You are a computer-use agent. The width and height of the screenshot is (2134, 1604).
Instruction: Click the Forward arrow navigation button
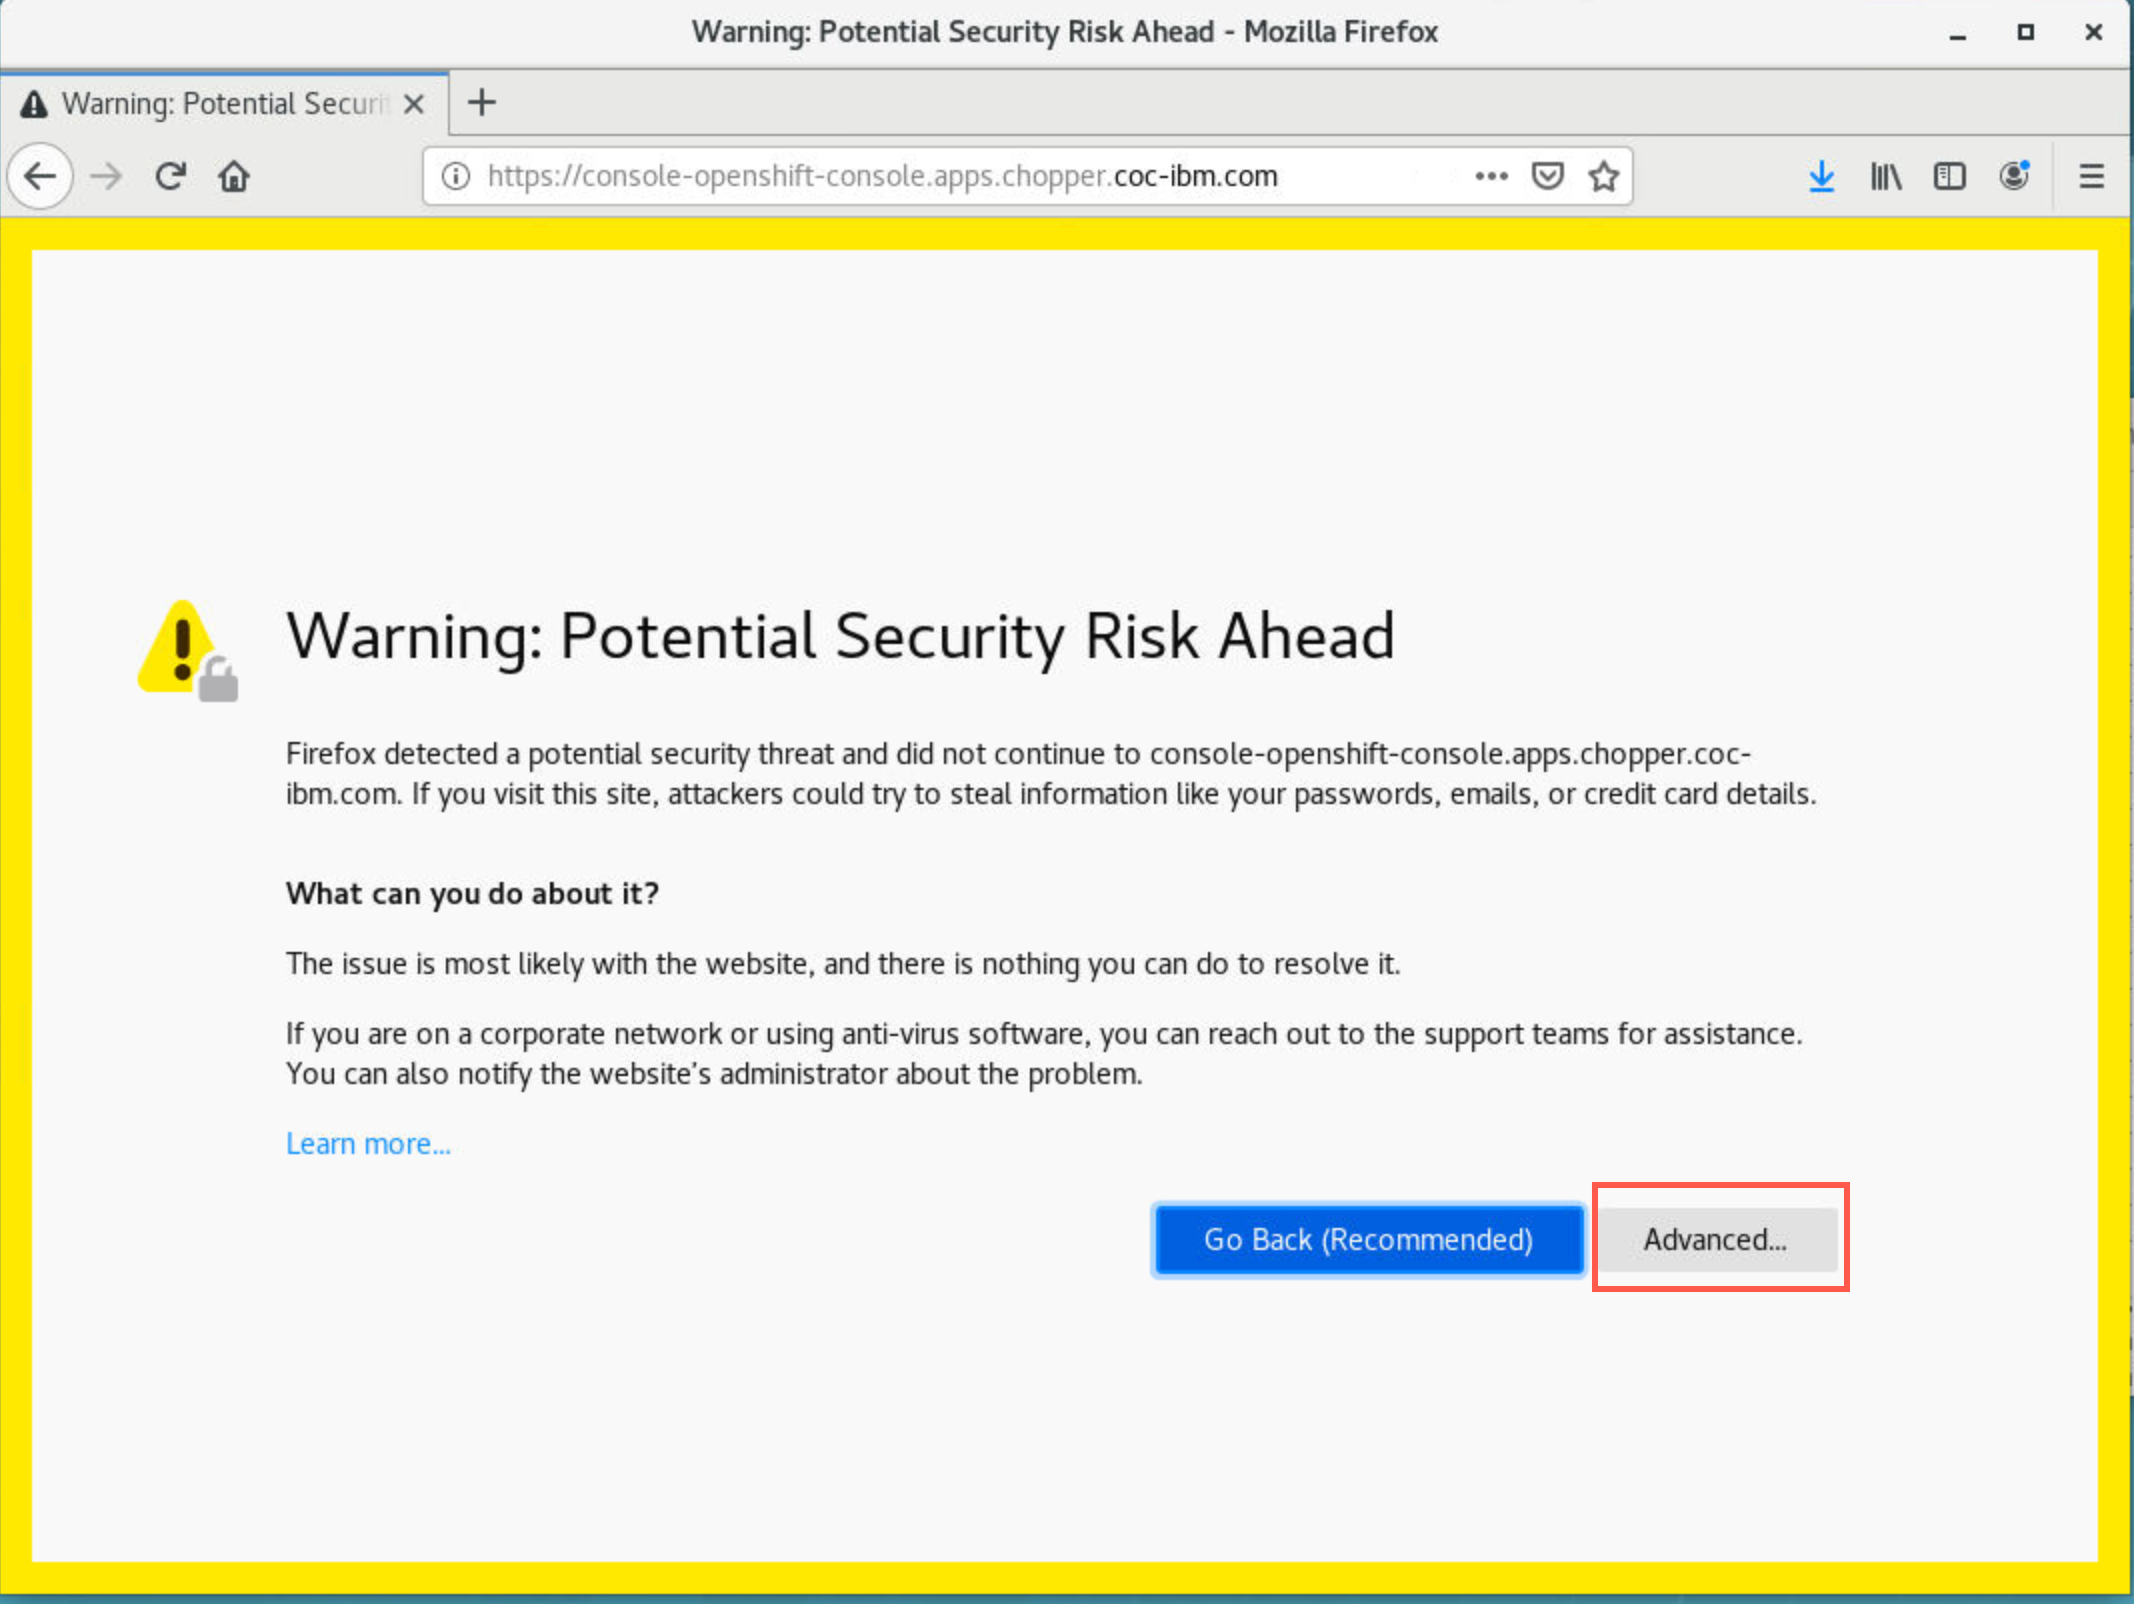click(105, 177)
